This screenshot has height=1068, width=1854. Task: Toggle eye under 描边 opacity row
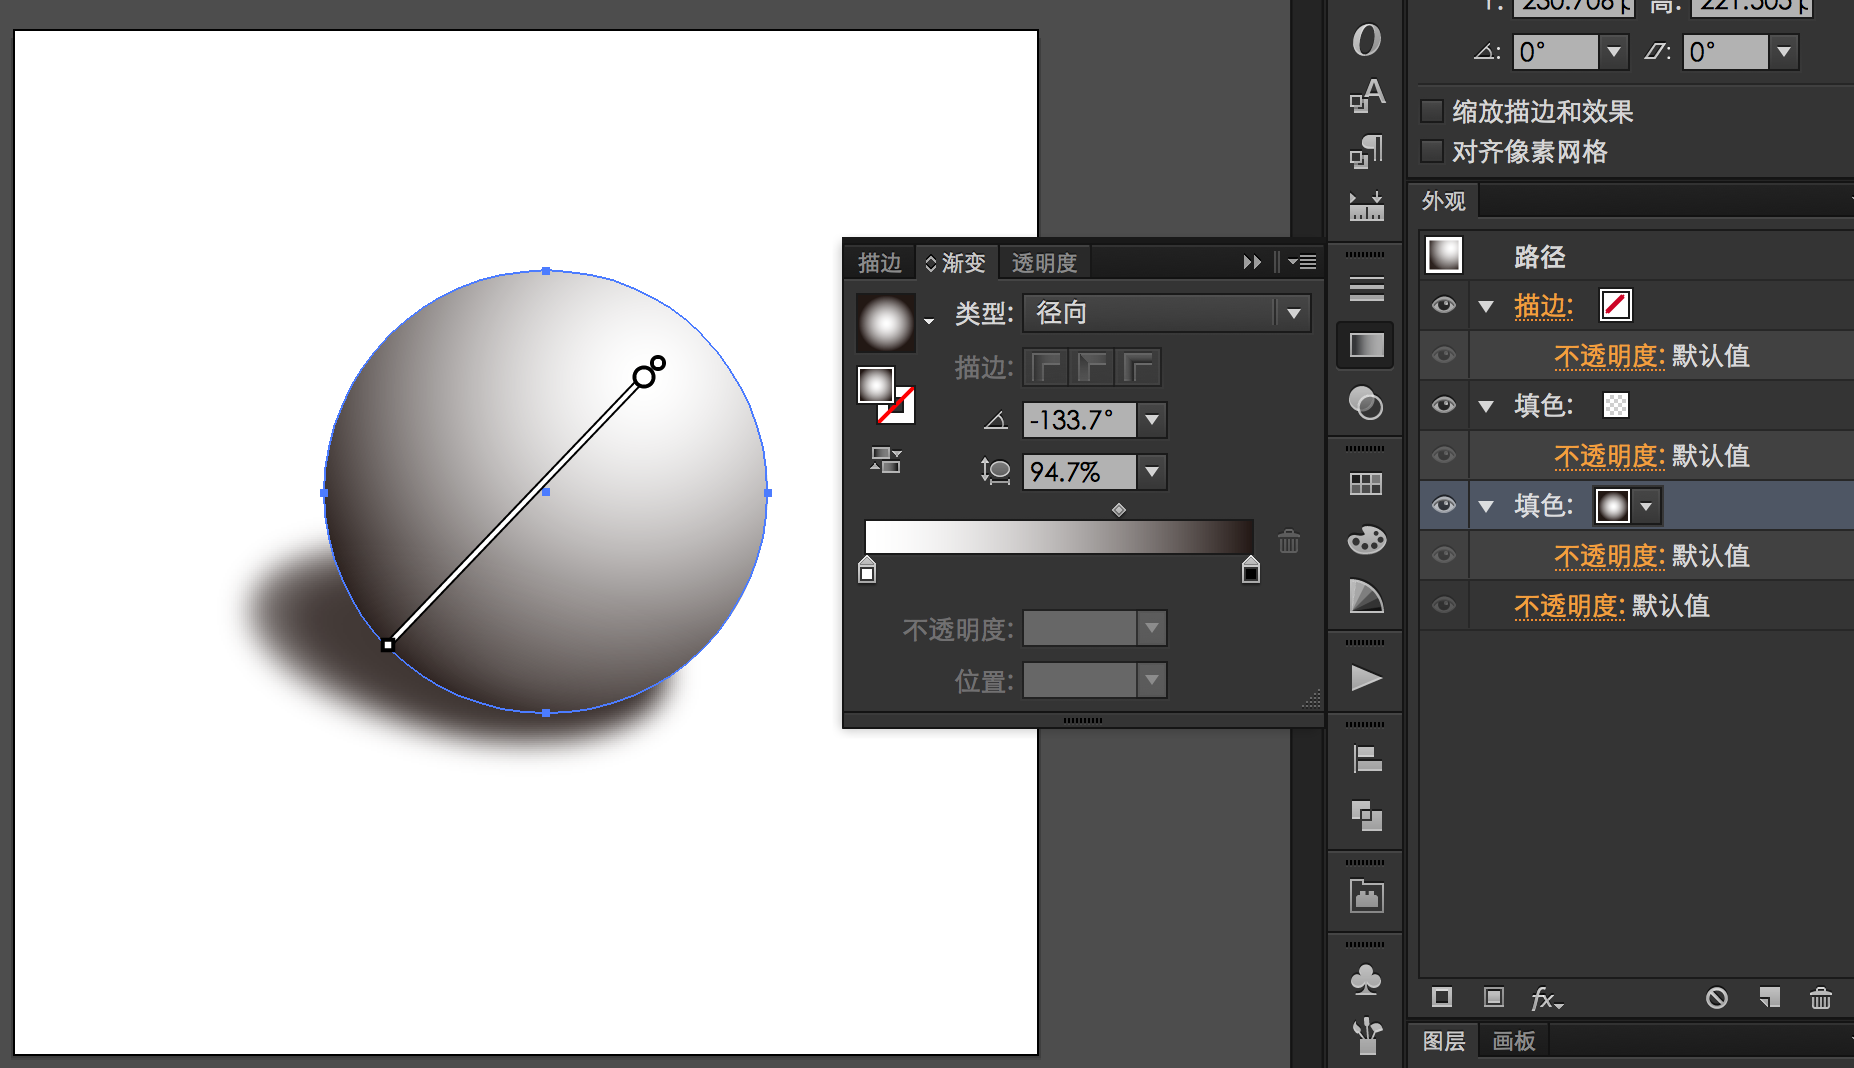point(1443,355)
